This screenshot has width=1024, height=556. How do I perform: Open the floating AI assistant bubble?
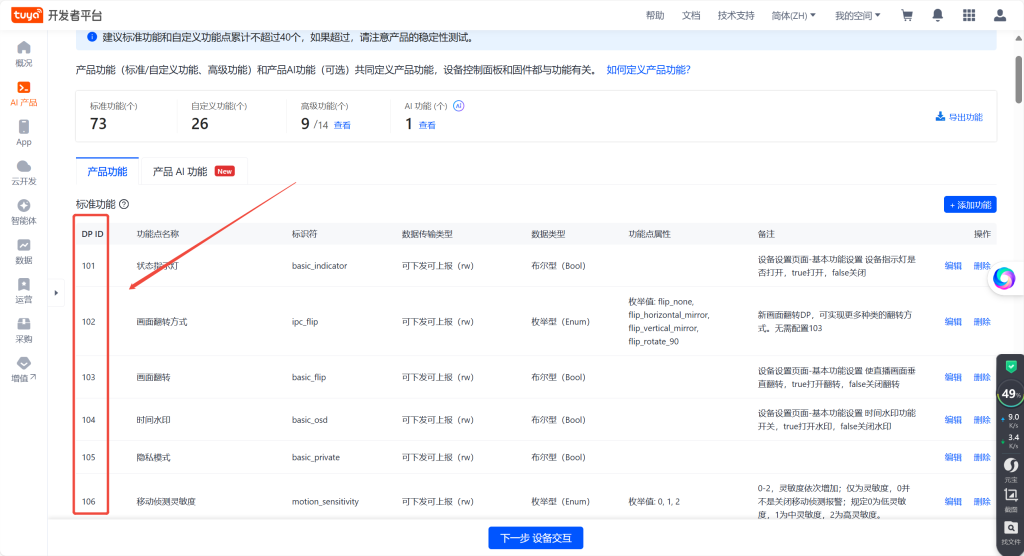[x=1003, y=278]
